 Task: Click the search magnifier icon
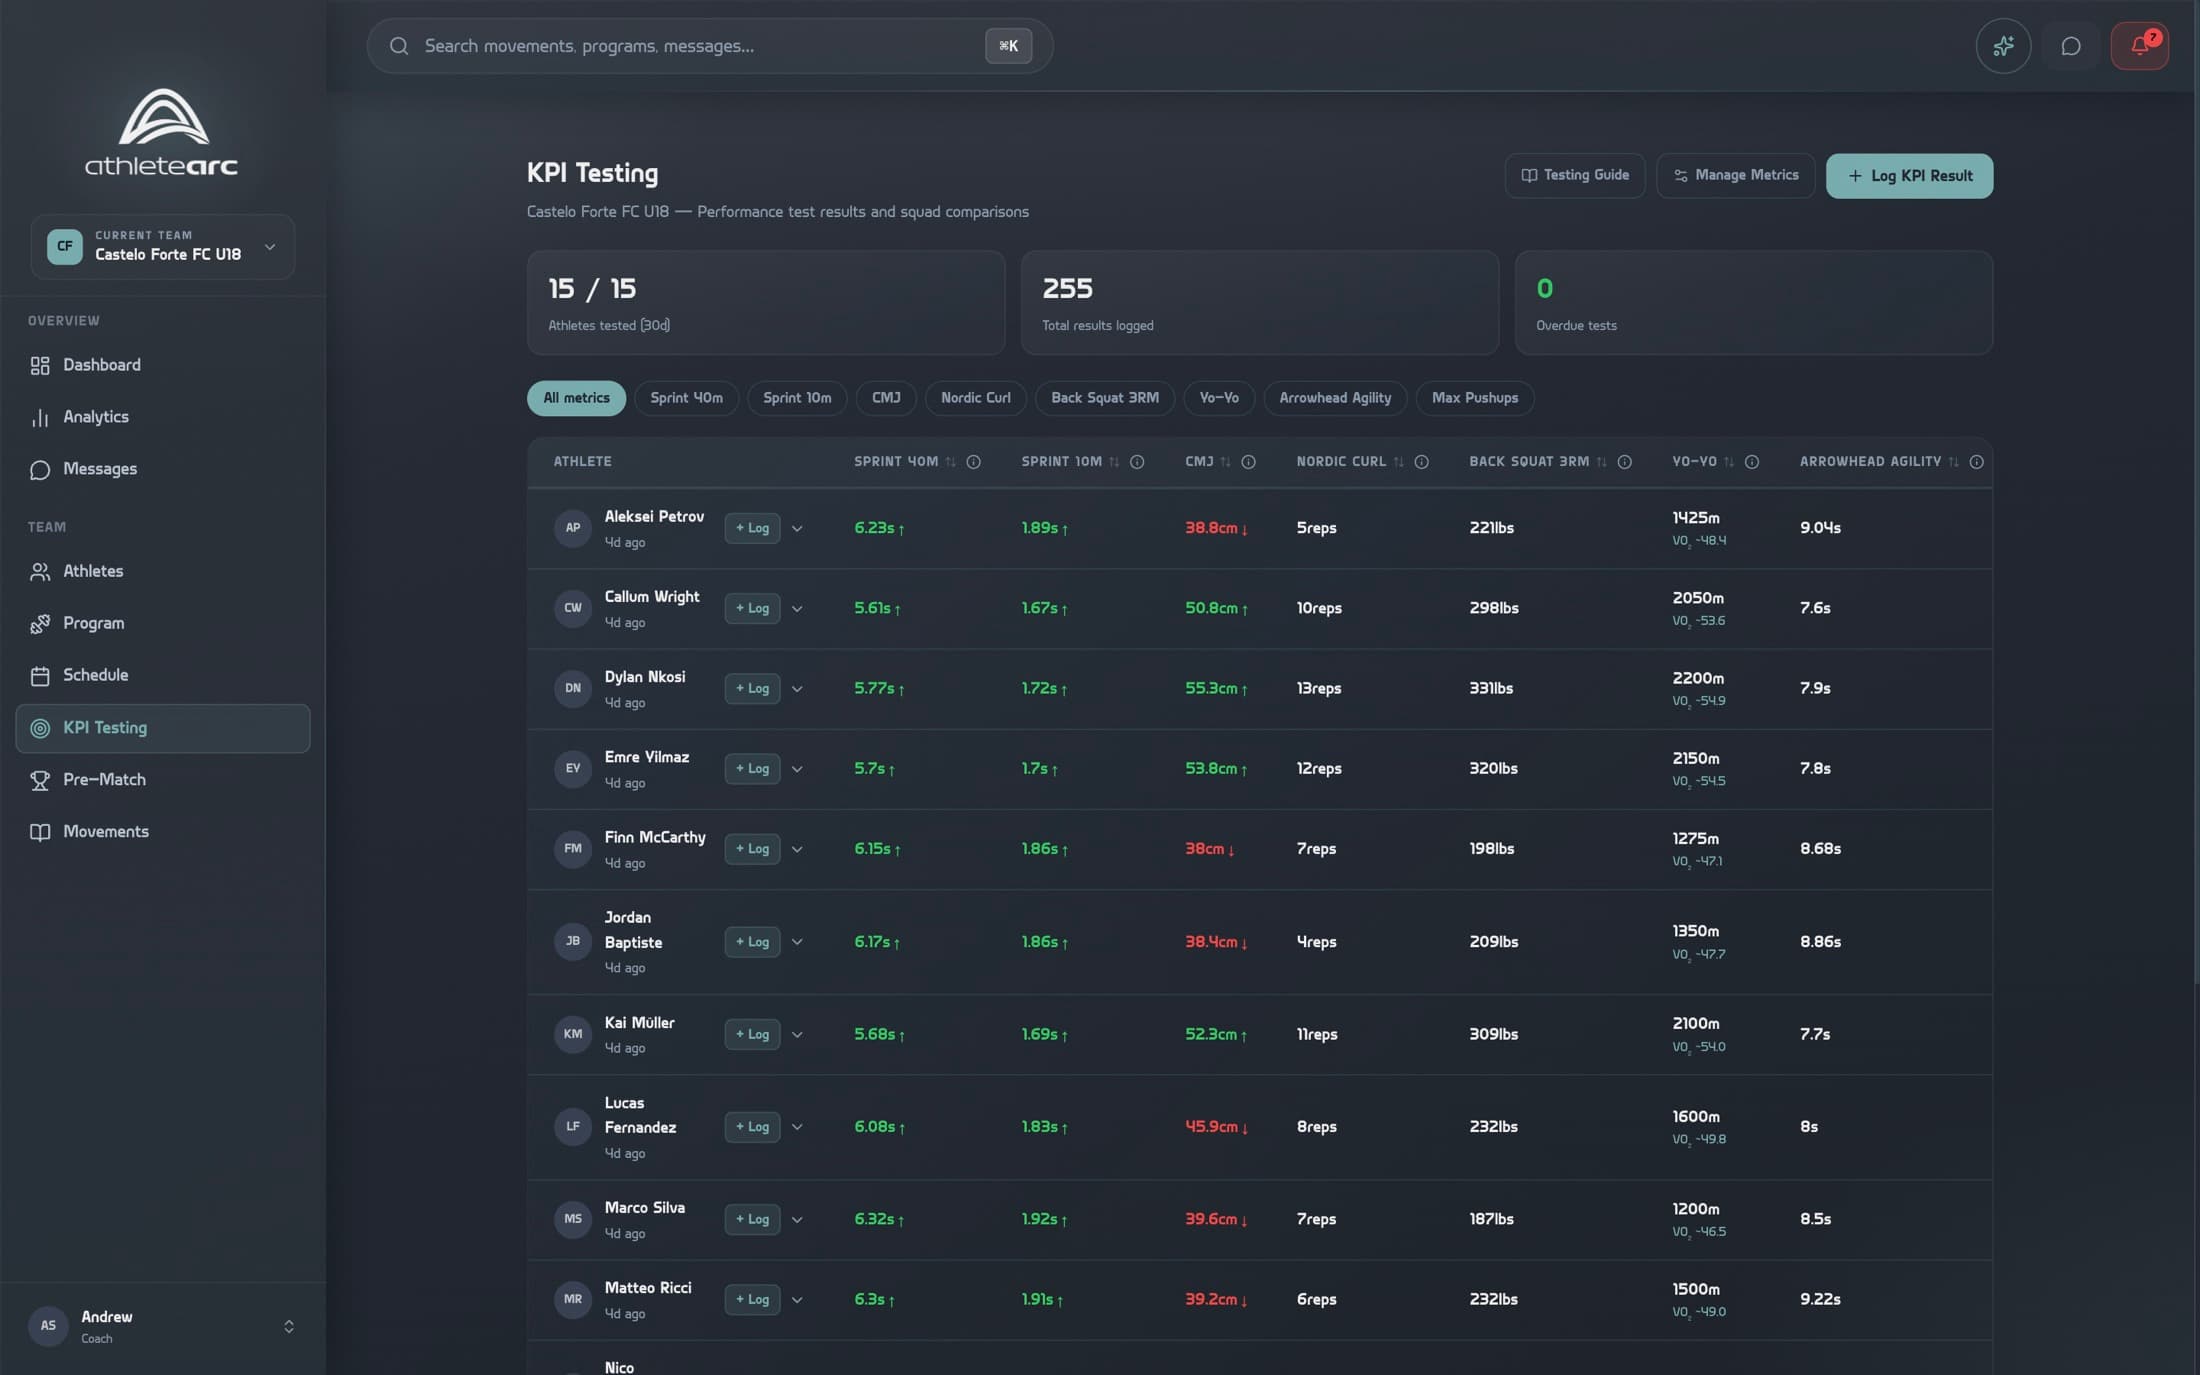point(399,46)
